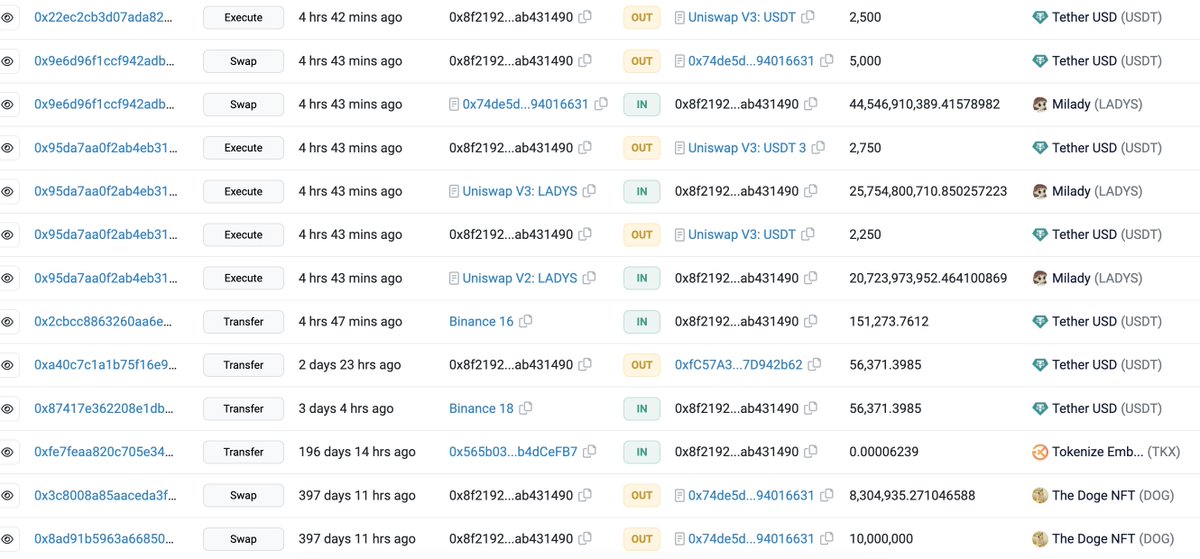Viewport: 1200px width, 559px height.
Task: Click the IN badge on the Binance 16 row
Action: click(641, 321)
